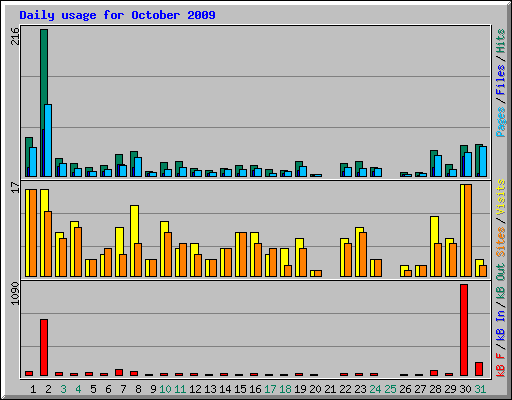Select green weekend day label "25"

coord(390,389)
